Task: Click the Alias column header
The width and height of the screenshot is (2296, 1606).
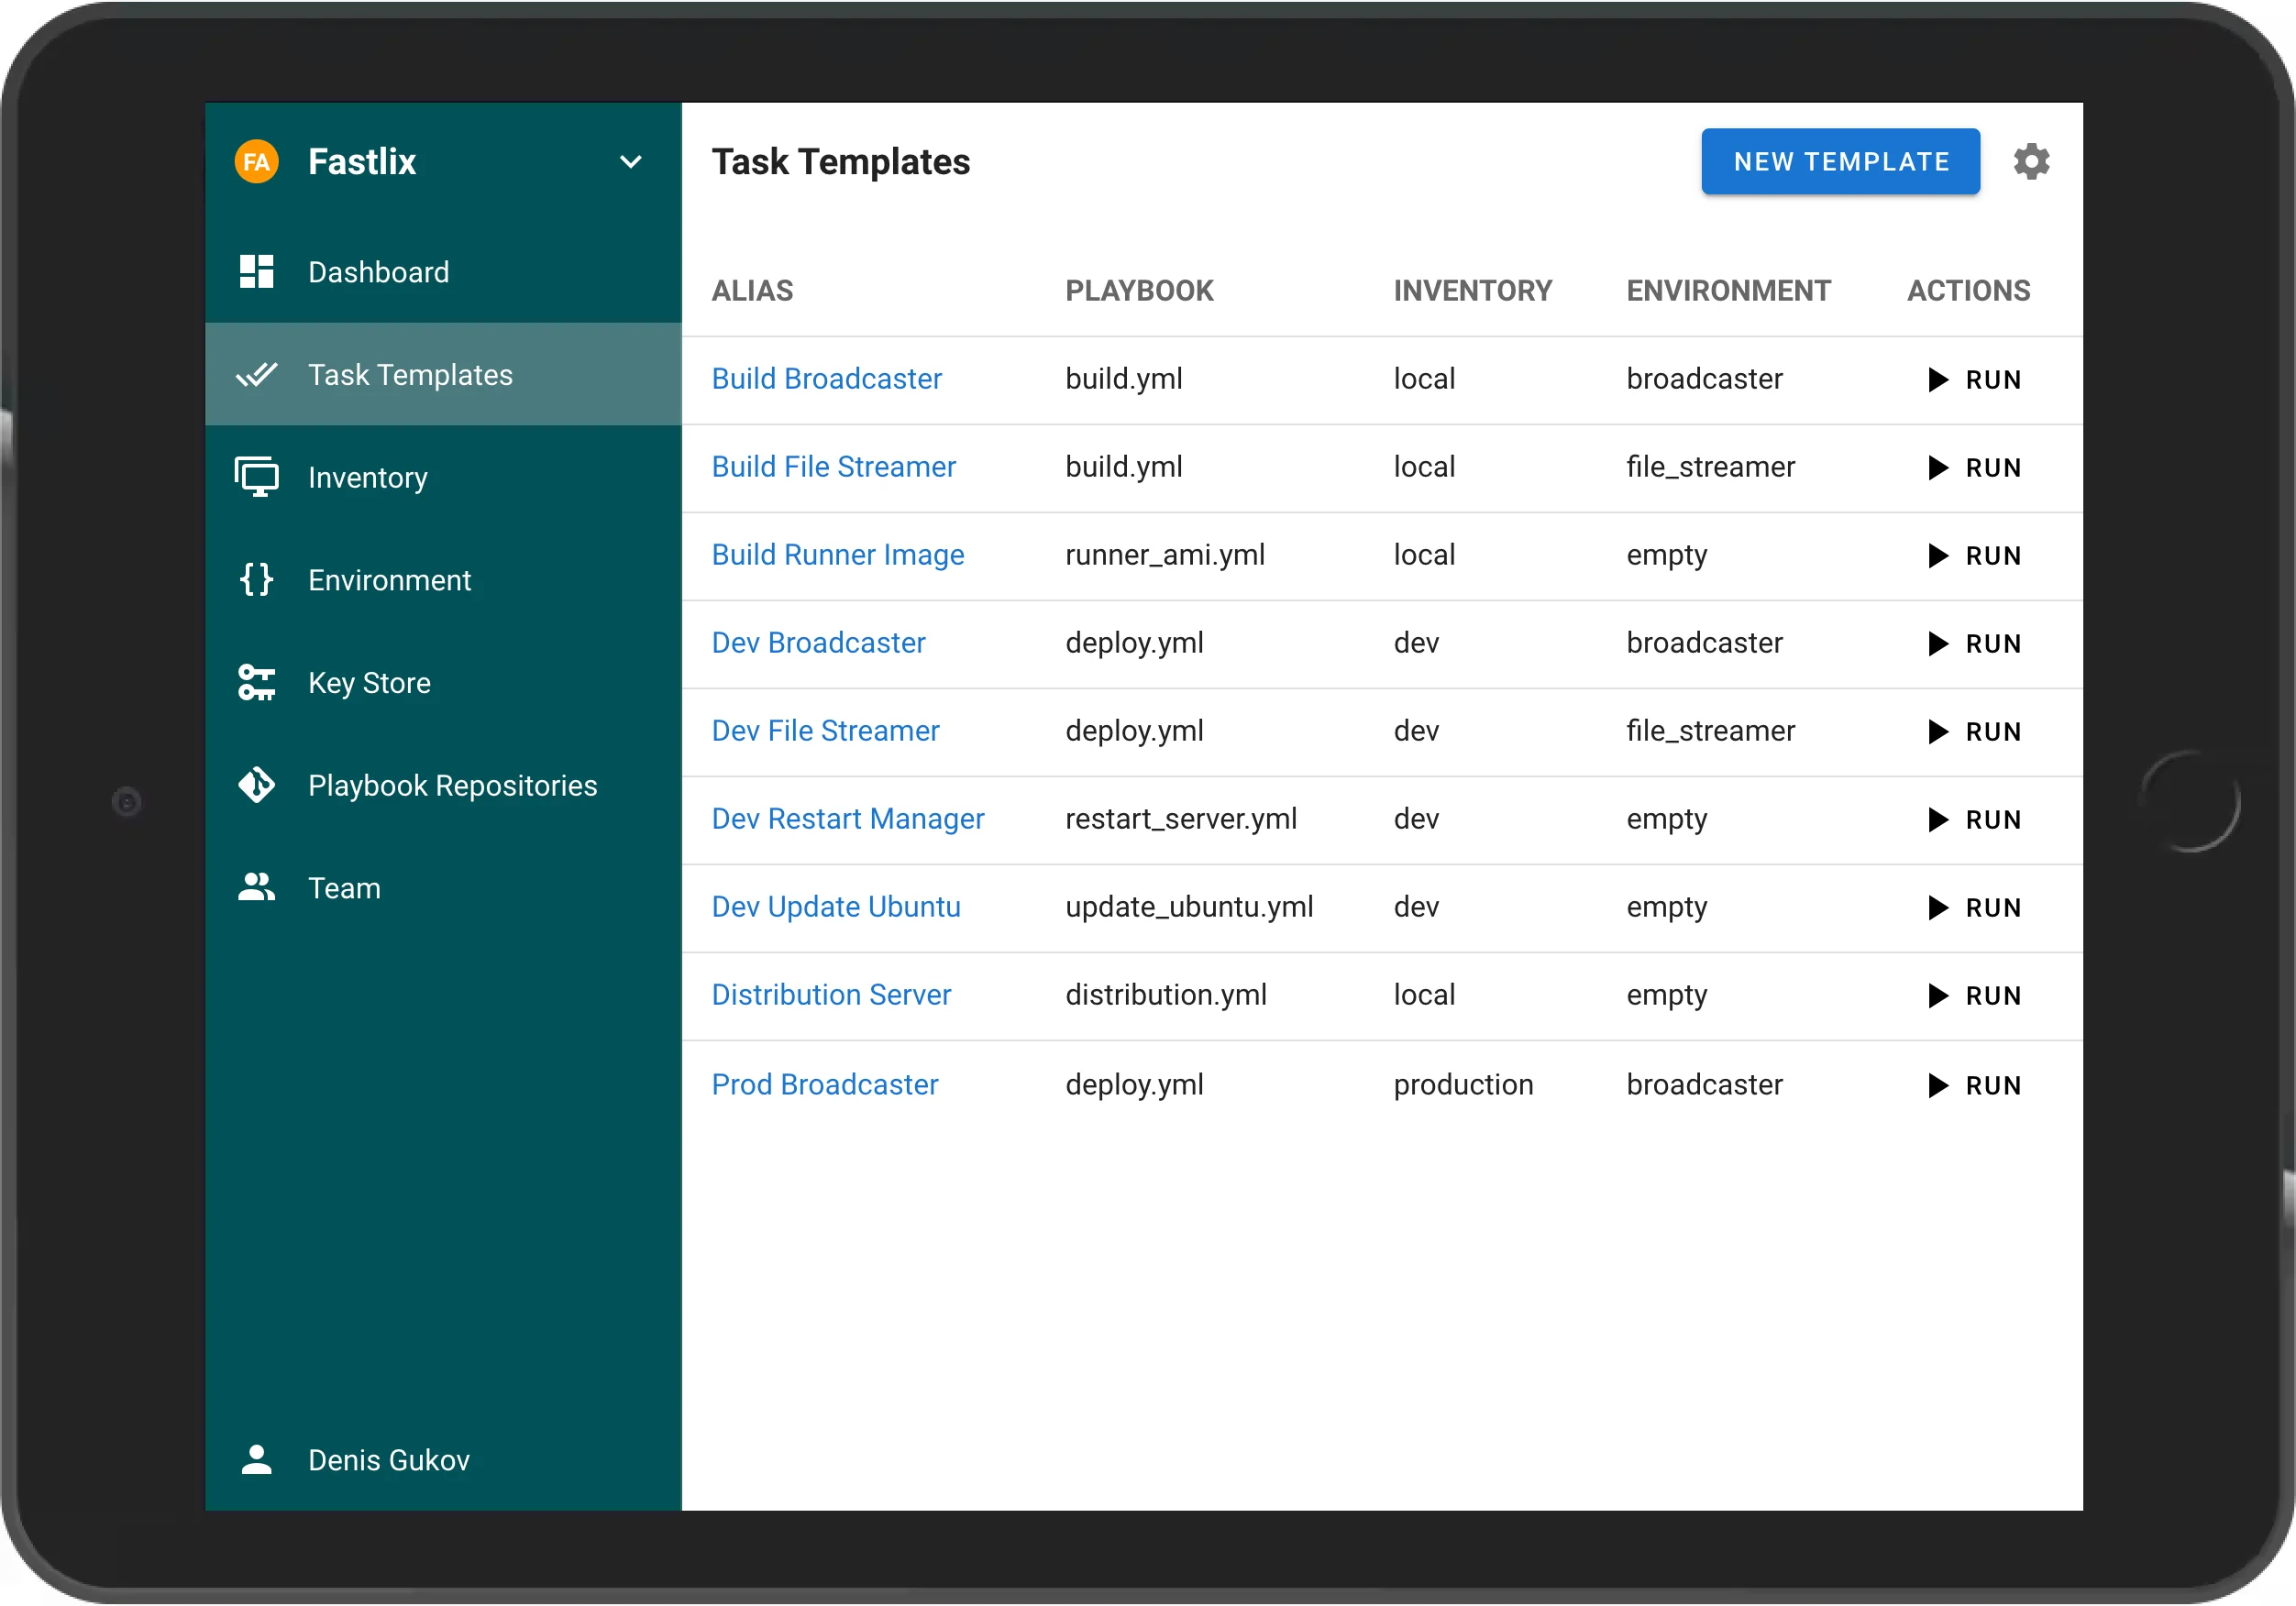Action: coord(752,291)
